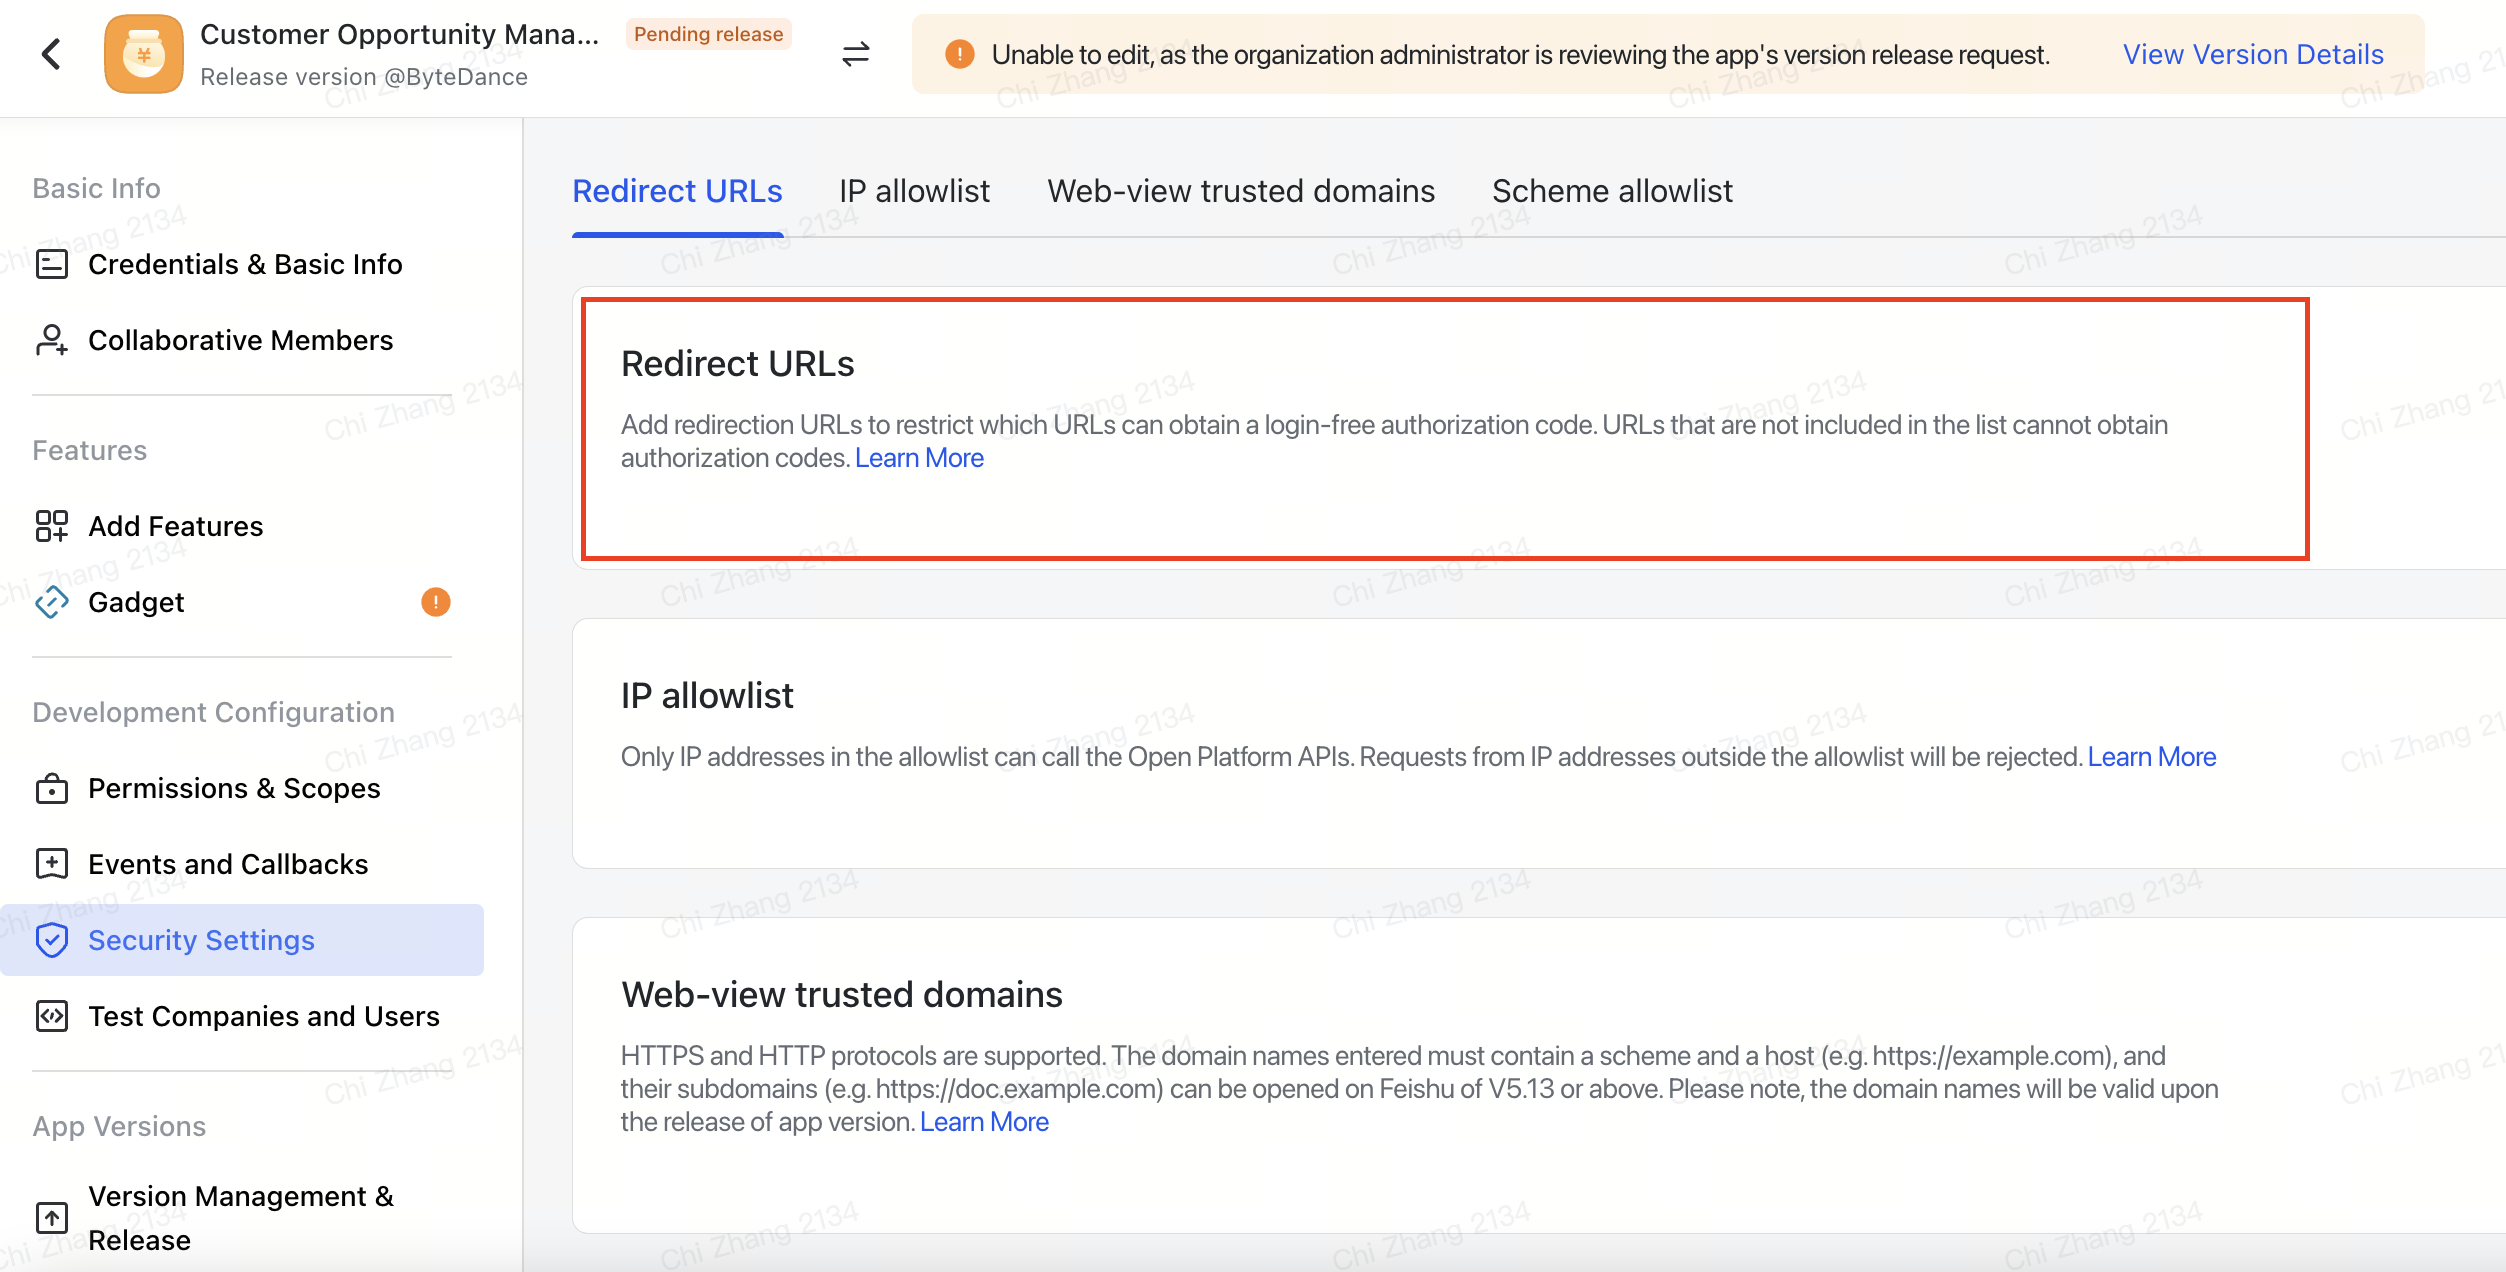Click the Test Companies and Users icon
Viewport: 2506px width, 1272px height.
pos(52,1016)
